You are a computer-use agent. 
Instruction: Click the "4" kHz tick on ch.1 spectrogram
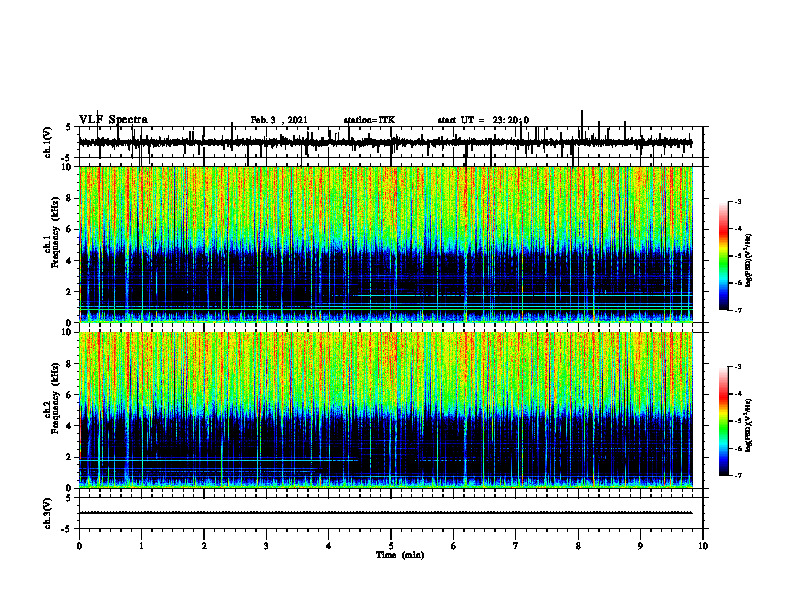70,261
